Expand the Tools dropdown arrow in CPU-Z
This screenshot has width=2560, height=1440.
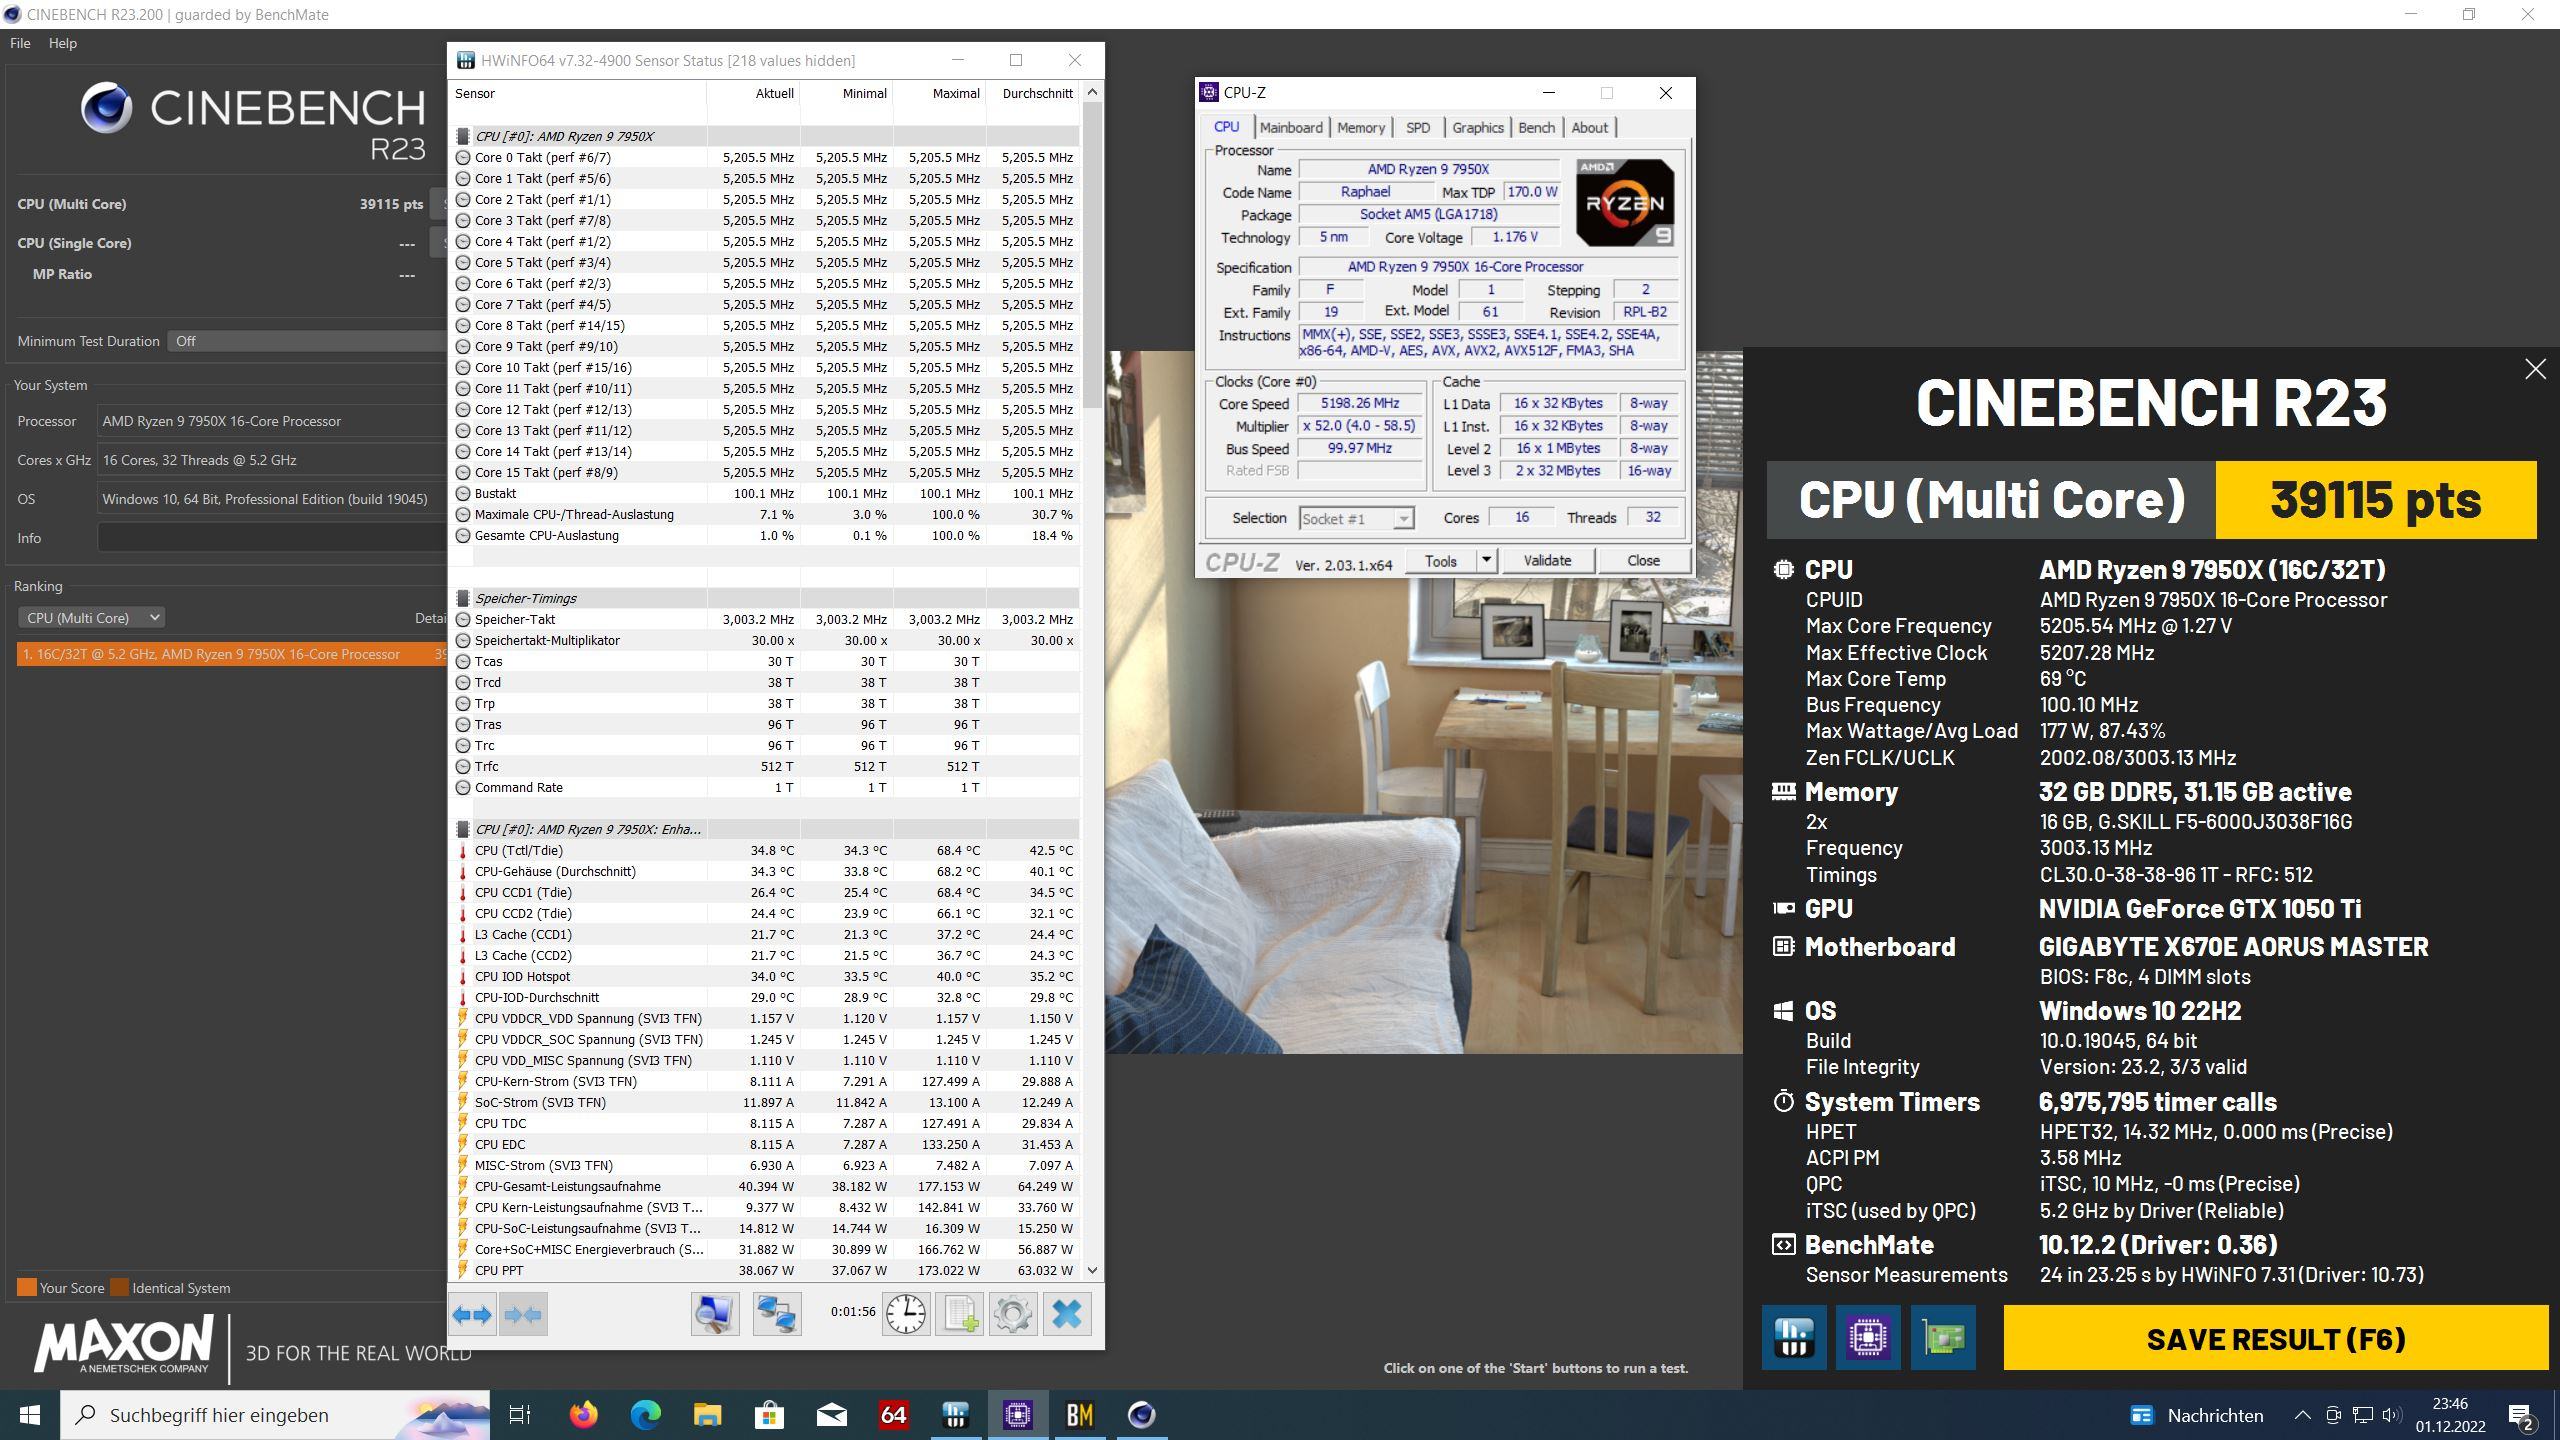point(1487,560)
